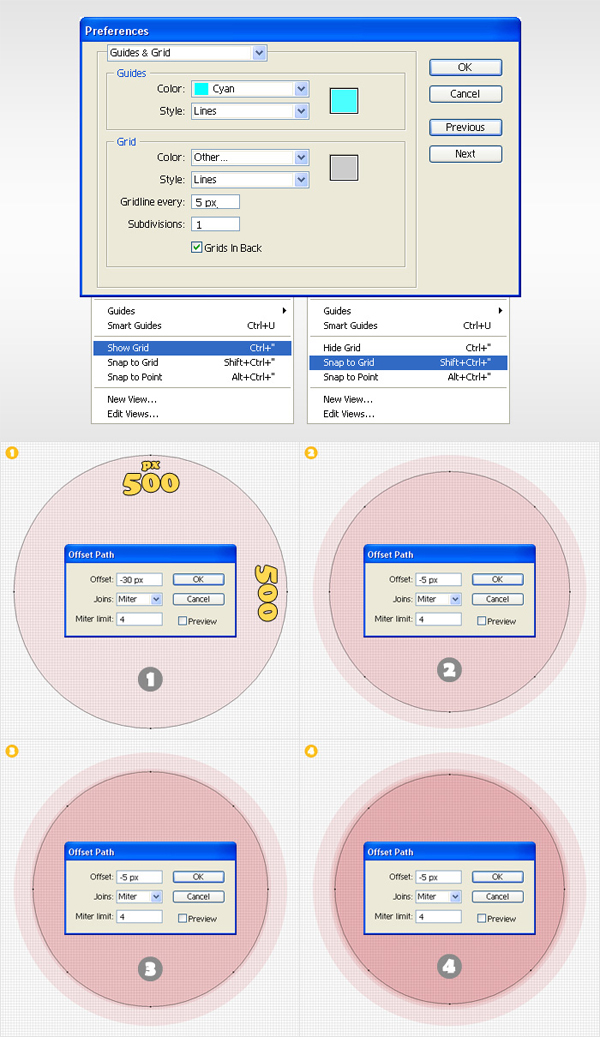The height and width of the screenshot is (1037, 600).
Task: Select Smart Guides in the right menu
Action: 408,325
